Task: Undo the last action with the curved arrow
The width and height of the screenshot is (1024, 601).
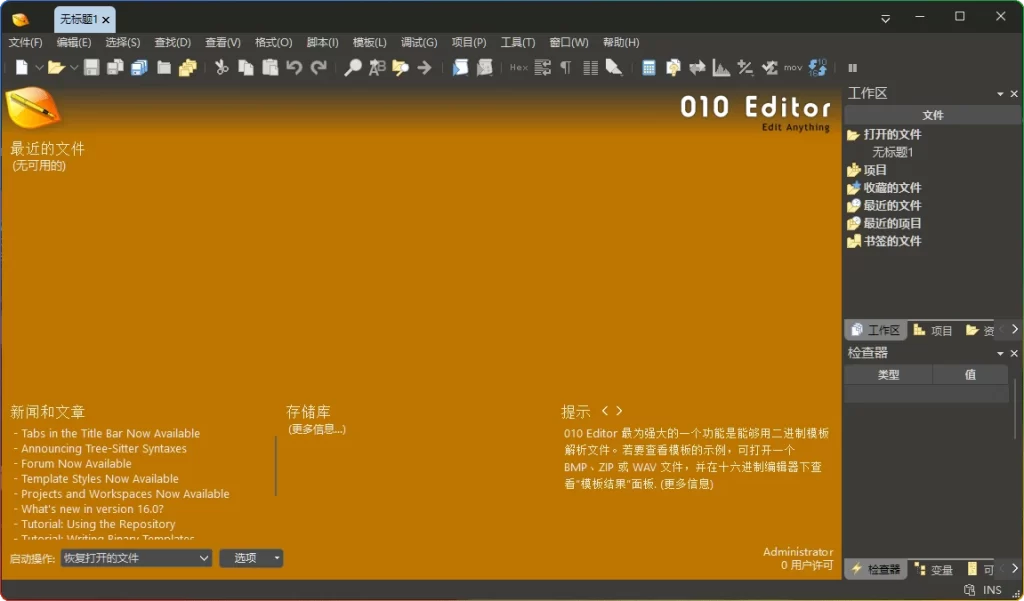Action: [x=294, y=67]
